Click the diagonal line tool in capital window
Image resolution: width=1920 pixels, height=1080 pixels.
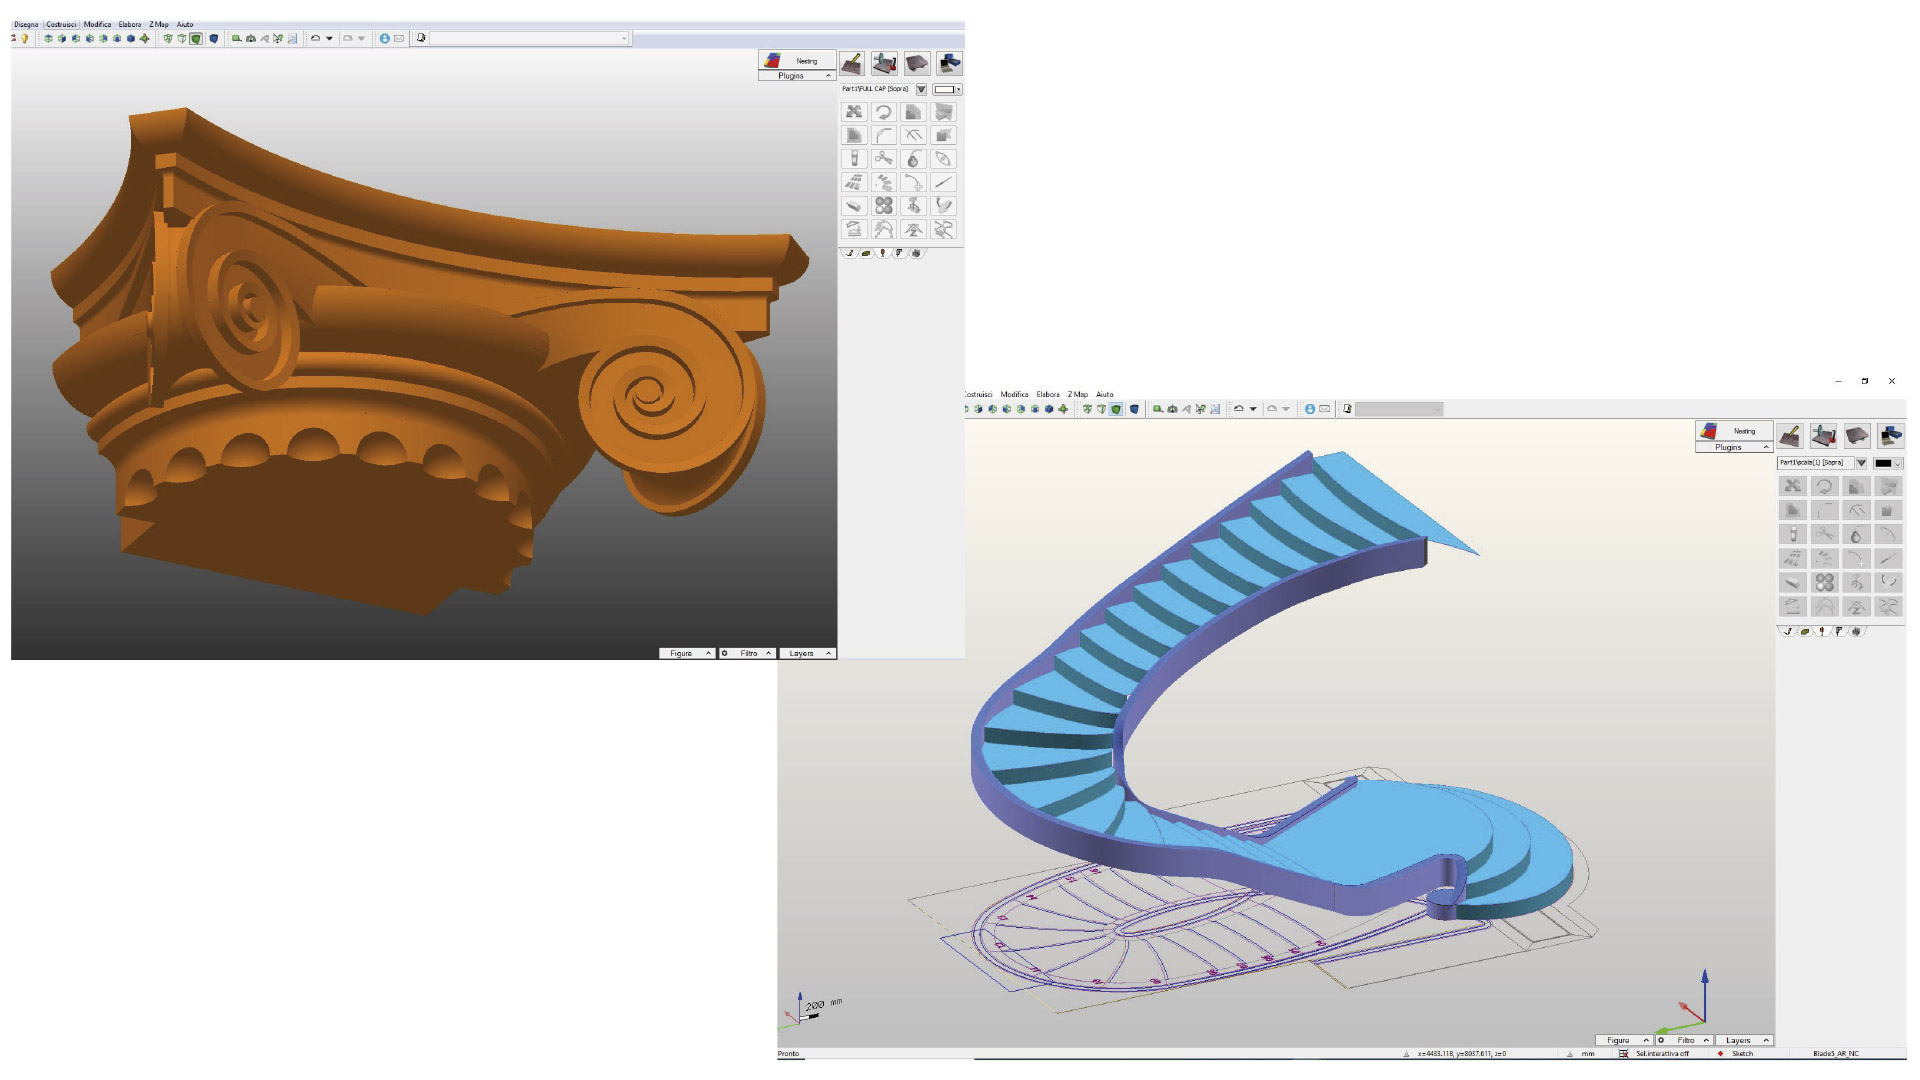943,182
